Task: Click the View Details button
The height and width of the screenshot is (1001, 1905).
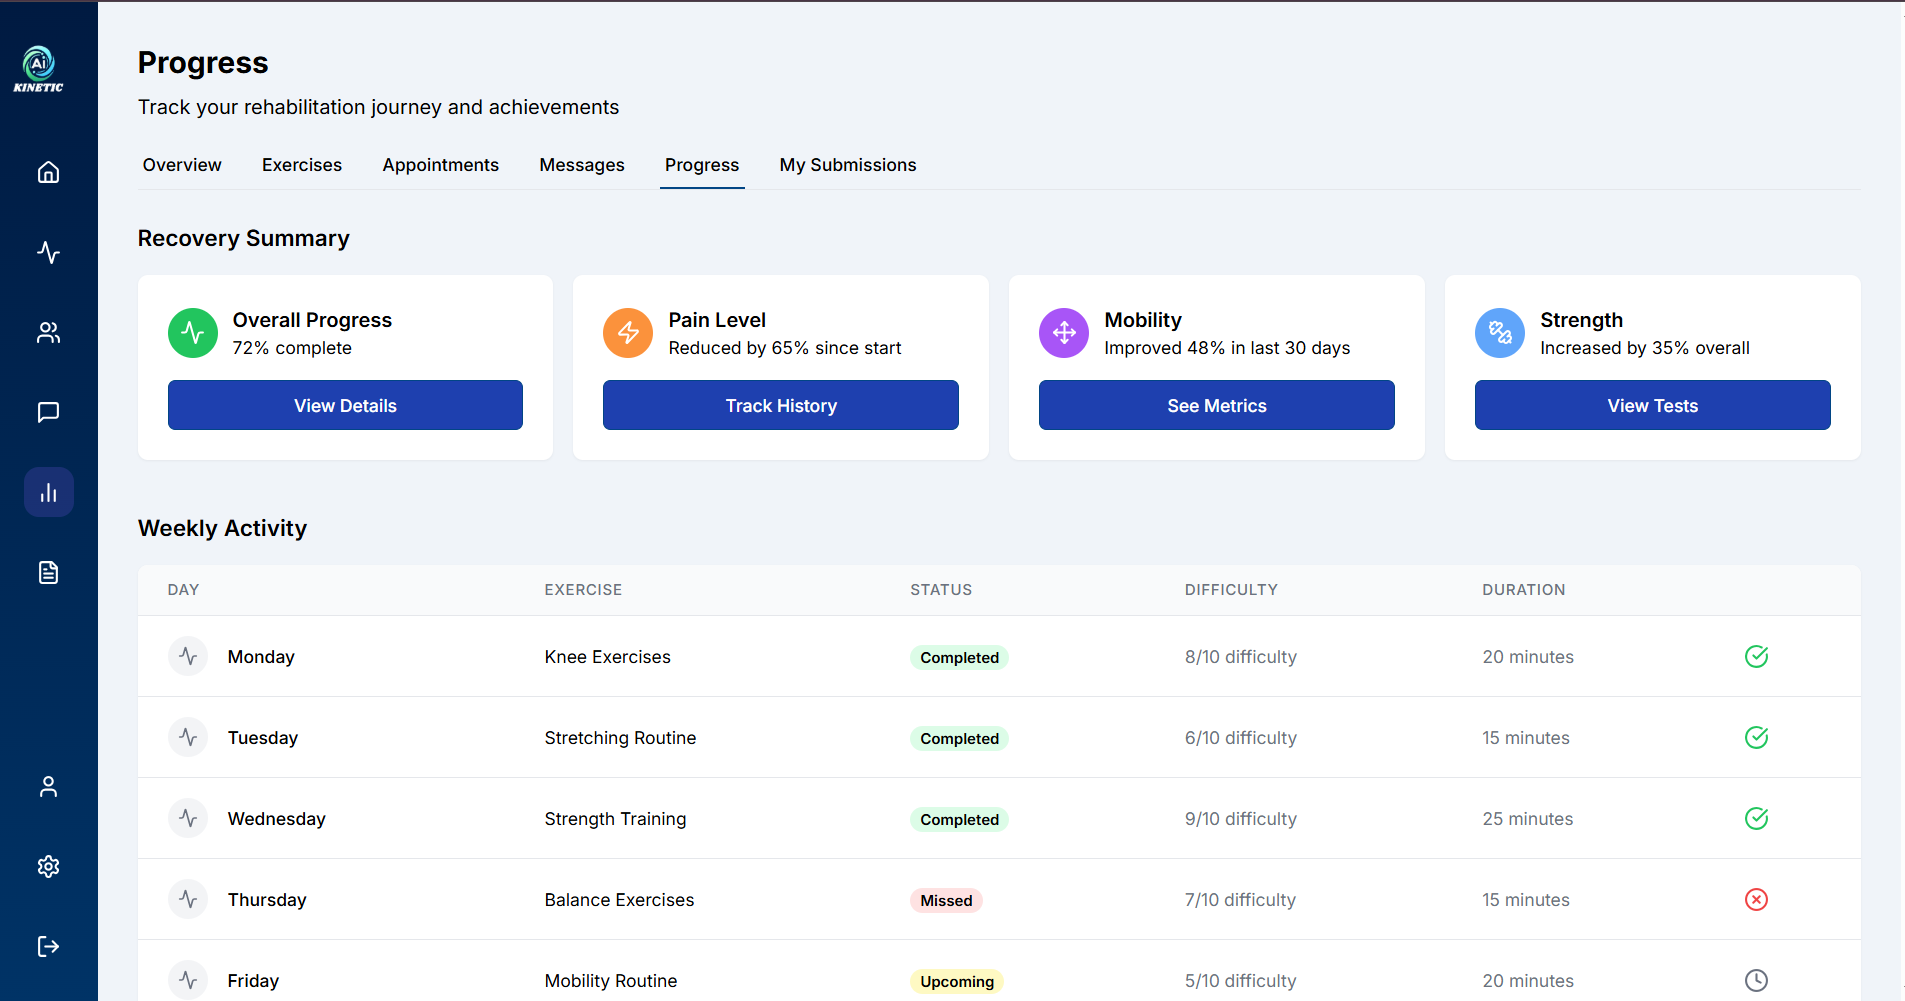Action: (x=345, y=405)
